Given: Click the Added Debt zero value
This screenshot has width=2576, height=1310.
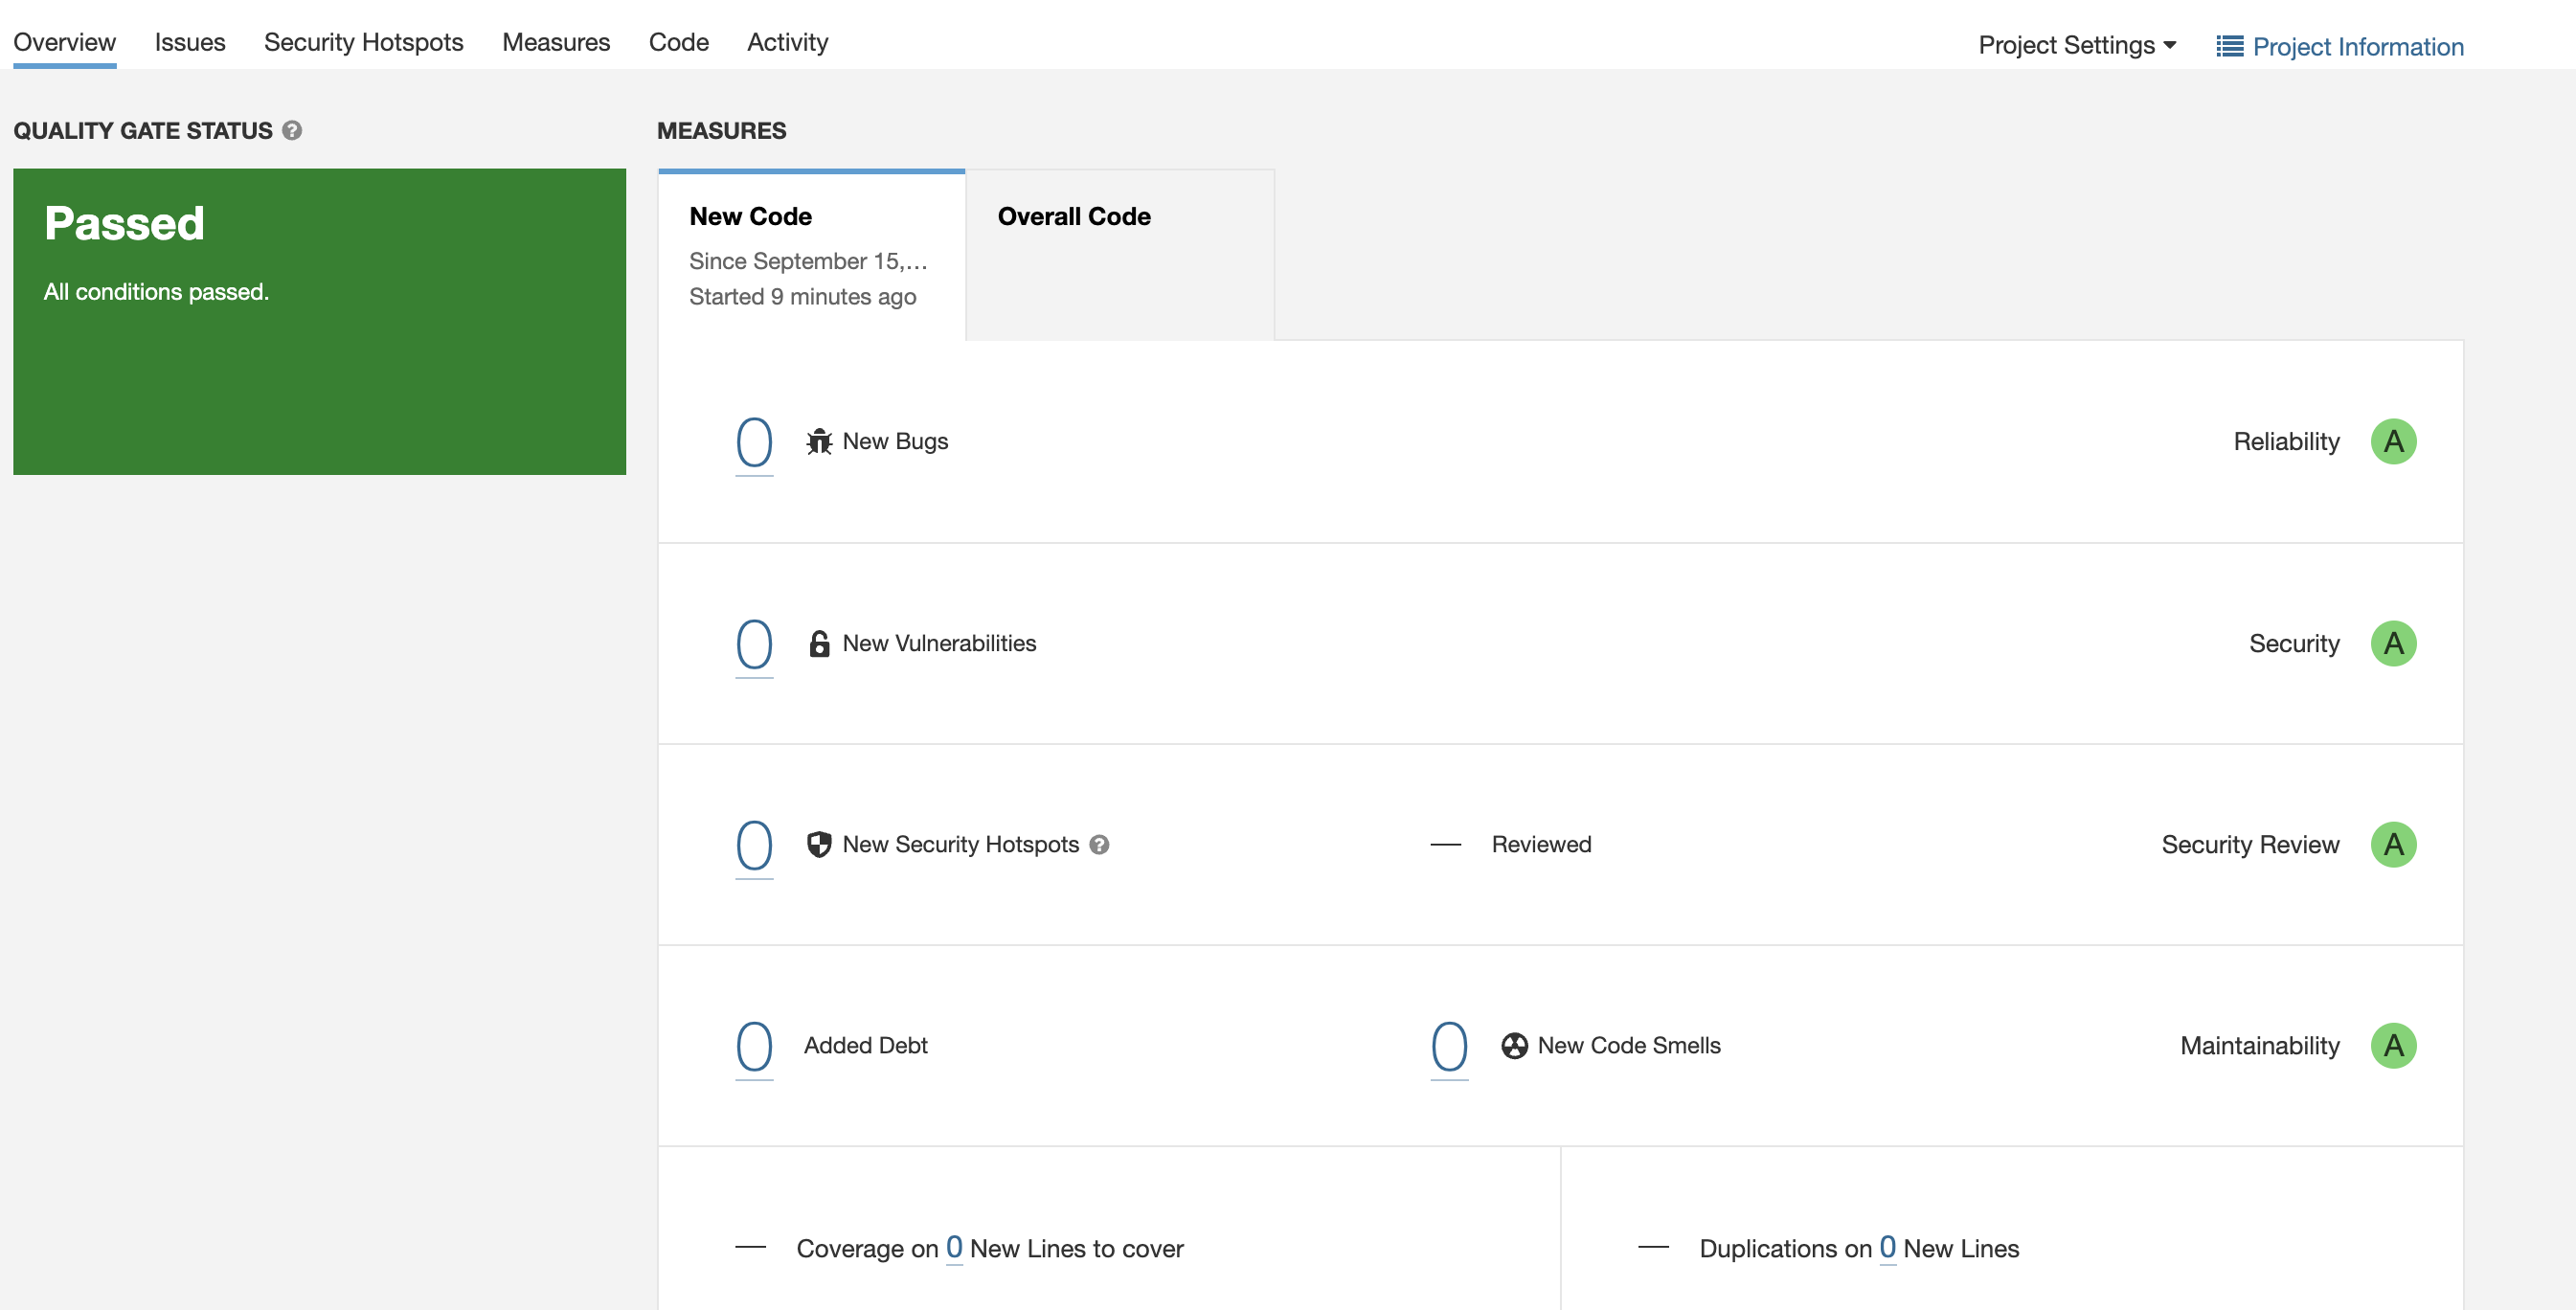Looking at the screenshot, I should coord(754,1046).
